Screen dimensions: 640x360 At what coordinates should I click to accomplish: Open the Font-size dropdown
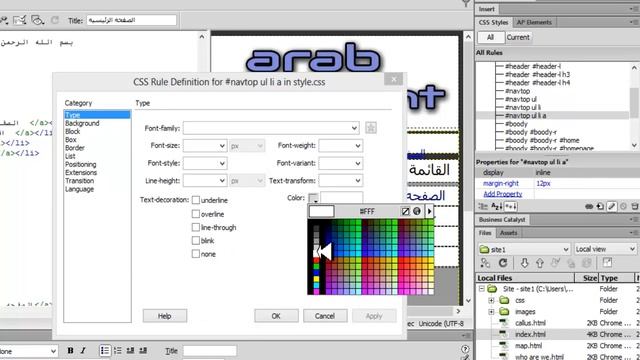(x=205, y=146)
